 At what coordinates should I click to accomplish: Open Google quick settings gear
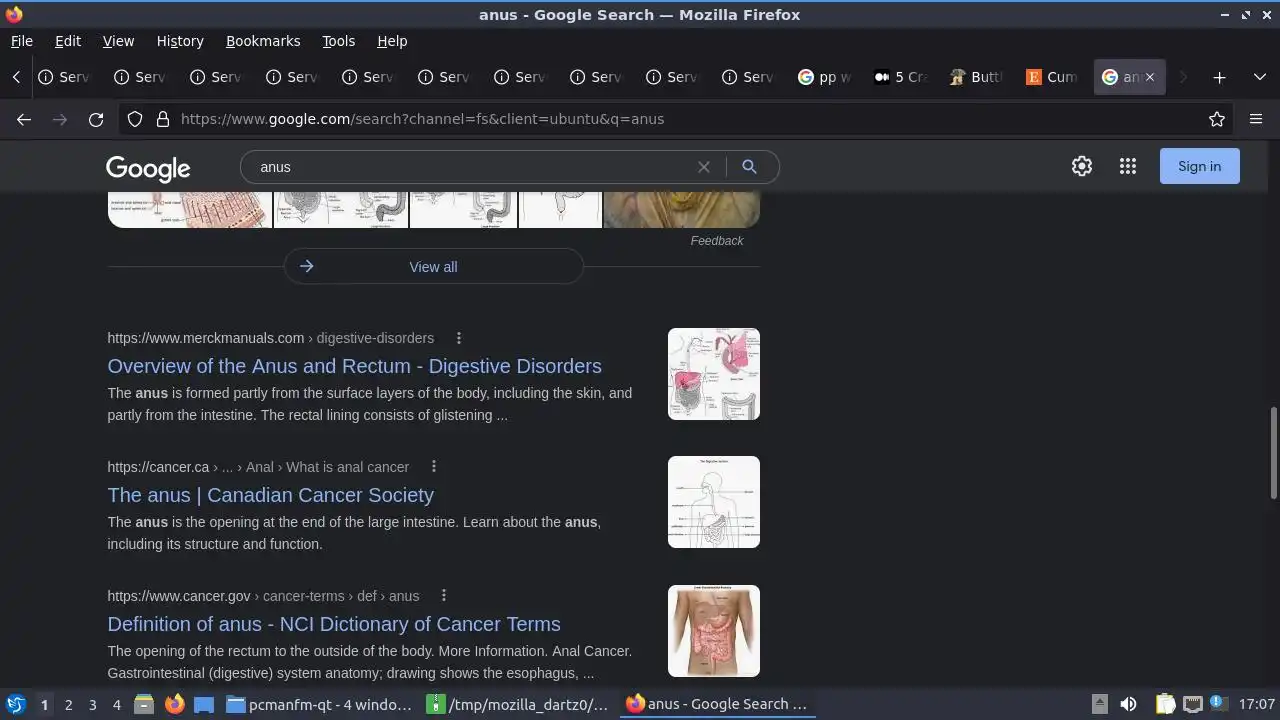[x=1082, y=166]
